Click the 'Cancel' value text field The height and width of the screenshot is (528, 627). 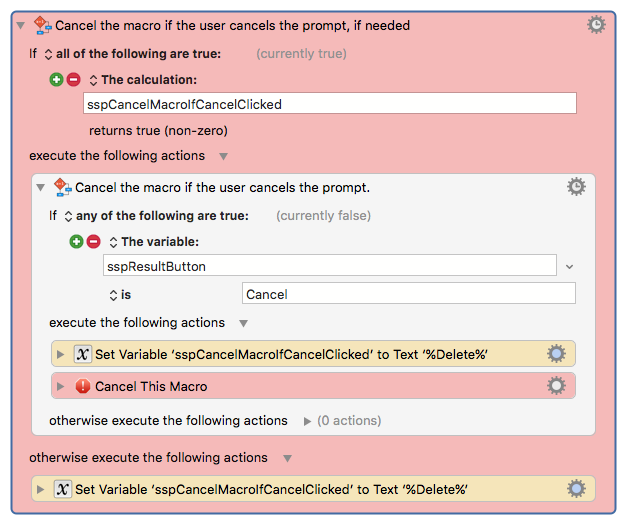tap(409, 293)
